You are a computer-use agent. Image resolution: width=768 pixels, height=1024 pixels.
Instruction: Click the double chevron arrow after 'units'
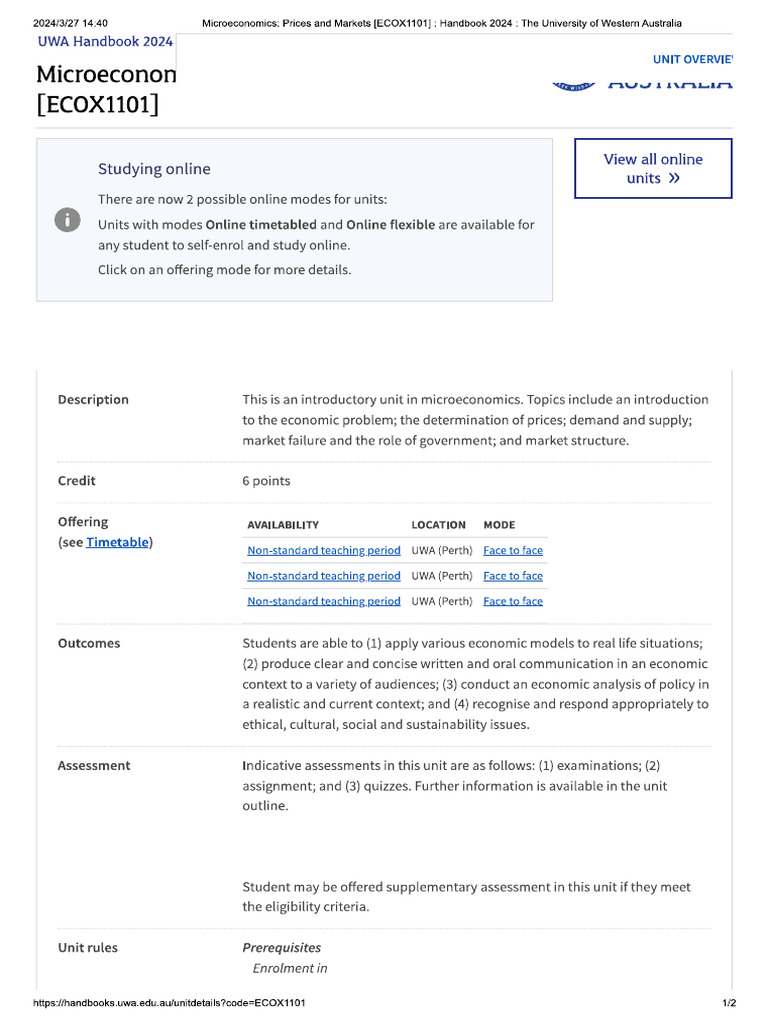click(675, 178)
